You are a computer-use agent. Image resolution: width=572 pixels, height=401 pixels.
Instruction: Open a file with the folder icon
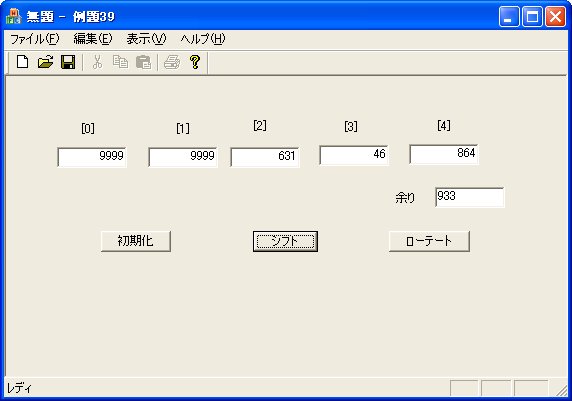[x=45, y=62]
